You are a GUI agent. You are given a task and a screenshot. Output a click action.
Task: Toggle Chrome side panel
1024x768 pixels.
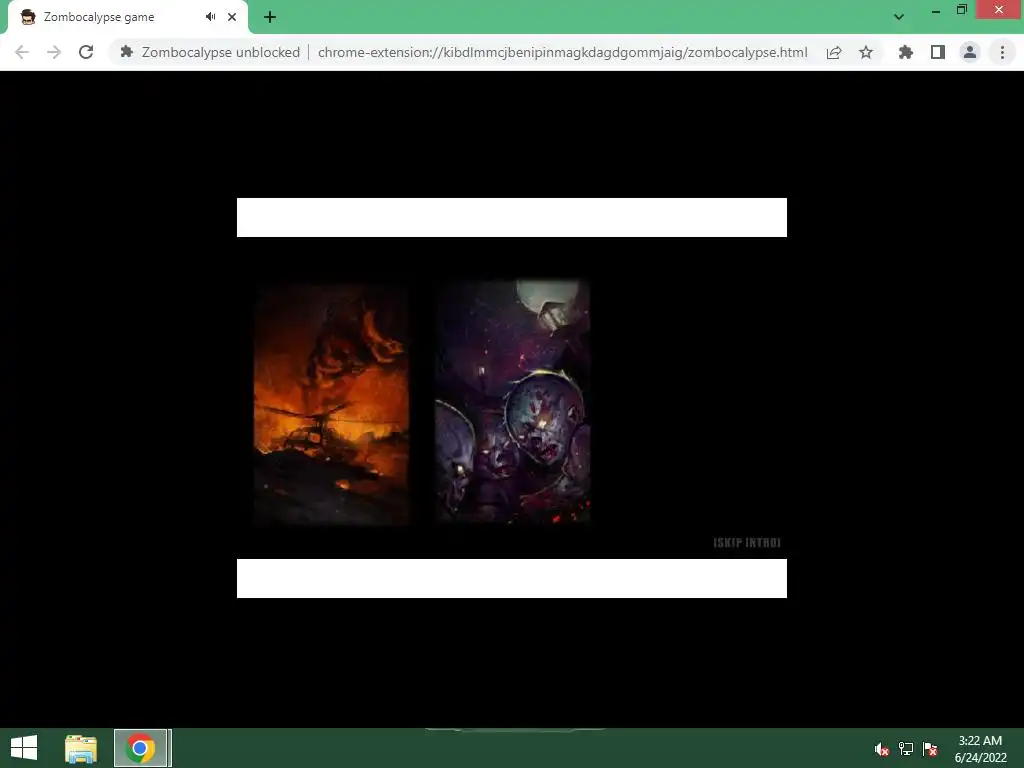[938, 52]
